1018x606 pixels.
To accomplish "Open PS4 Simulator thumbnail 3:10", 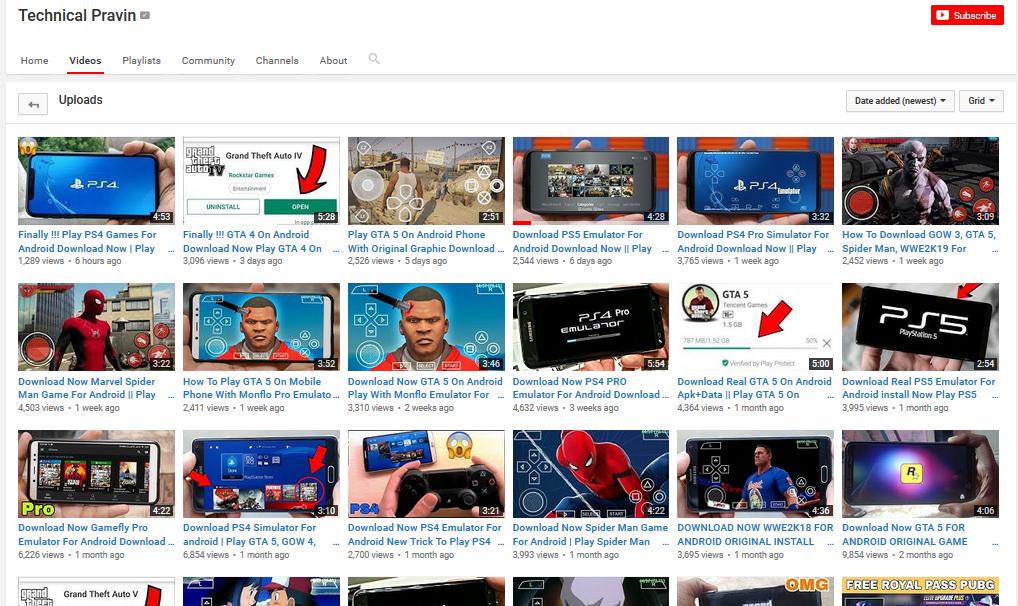I will pyautogui.click(x=261, y=473).
